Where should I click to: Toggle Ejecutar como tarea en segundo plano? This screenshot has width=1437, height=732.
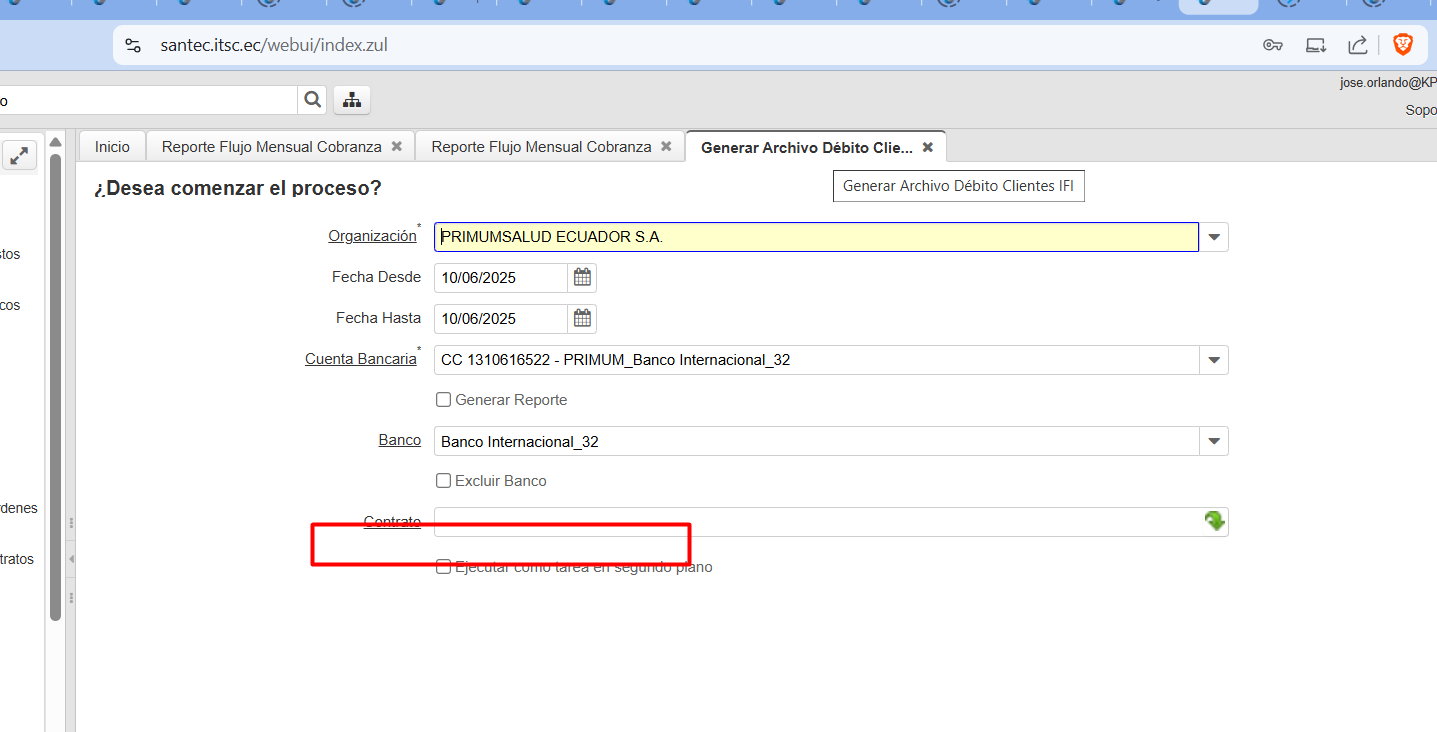(x=444, y=567)
